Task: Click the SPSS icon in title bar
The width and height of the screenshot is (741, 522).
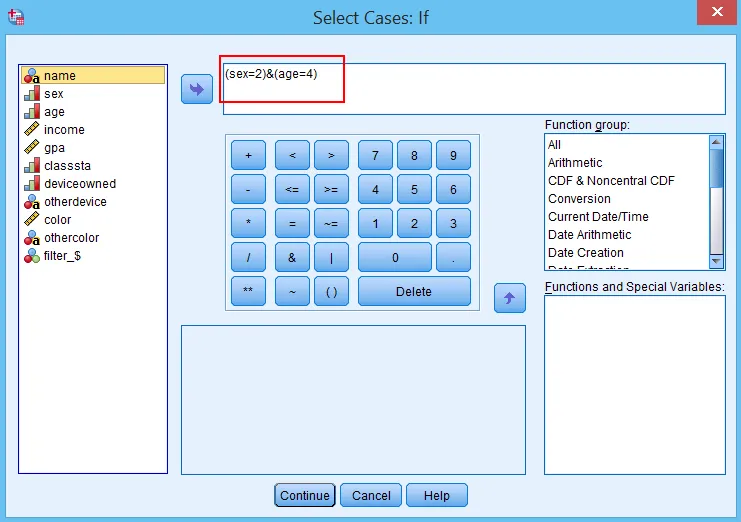Action: click(x=16, y=17)
